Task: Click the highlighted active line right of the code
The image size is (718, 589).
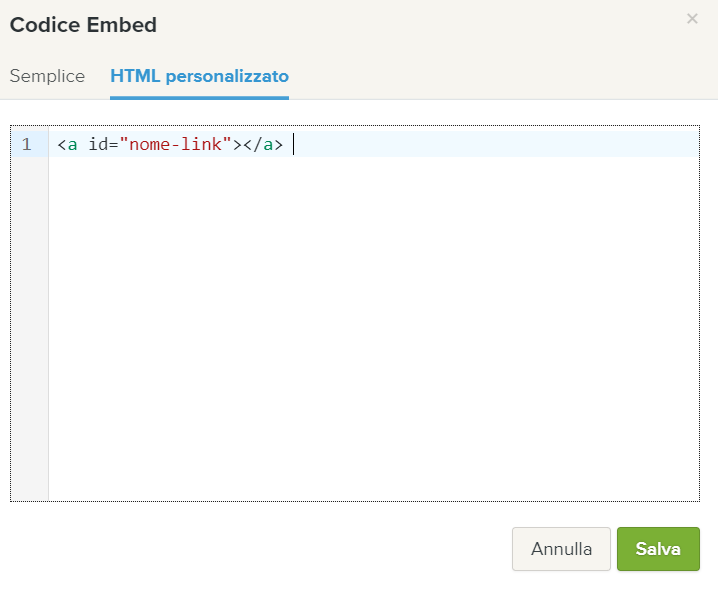Action: click(497, 144)
